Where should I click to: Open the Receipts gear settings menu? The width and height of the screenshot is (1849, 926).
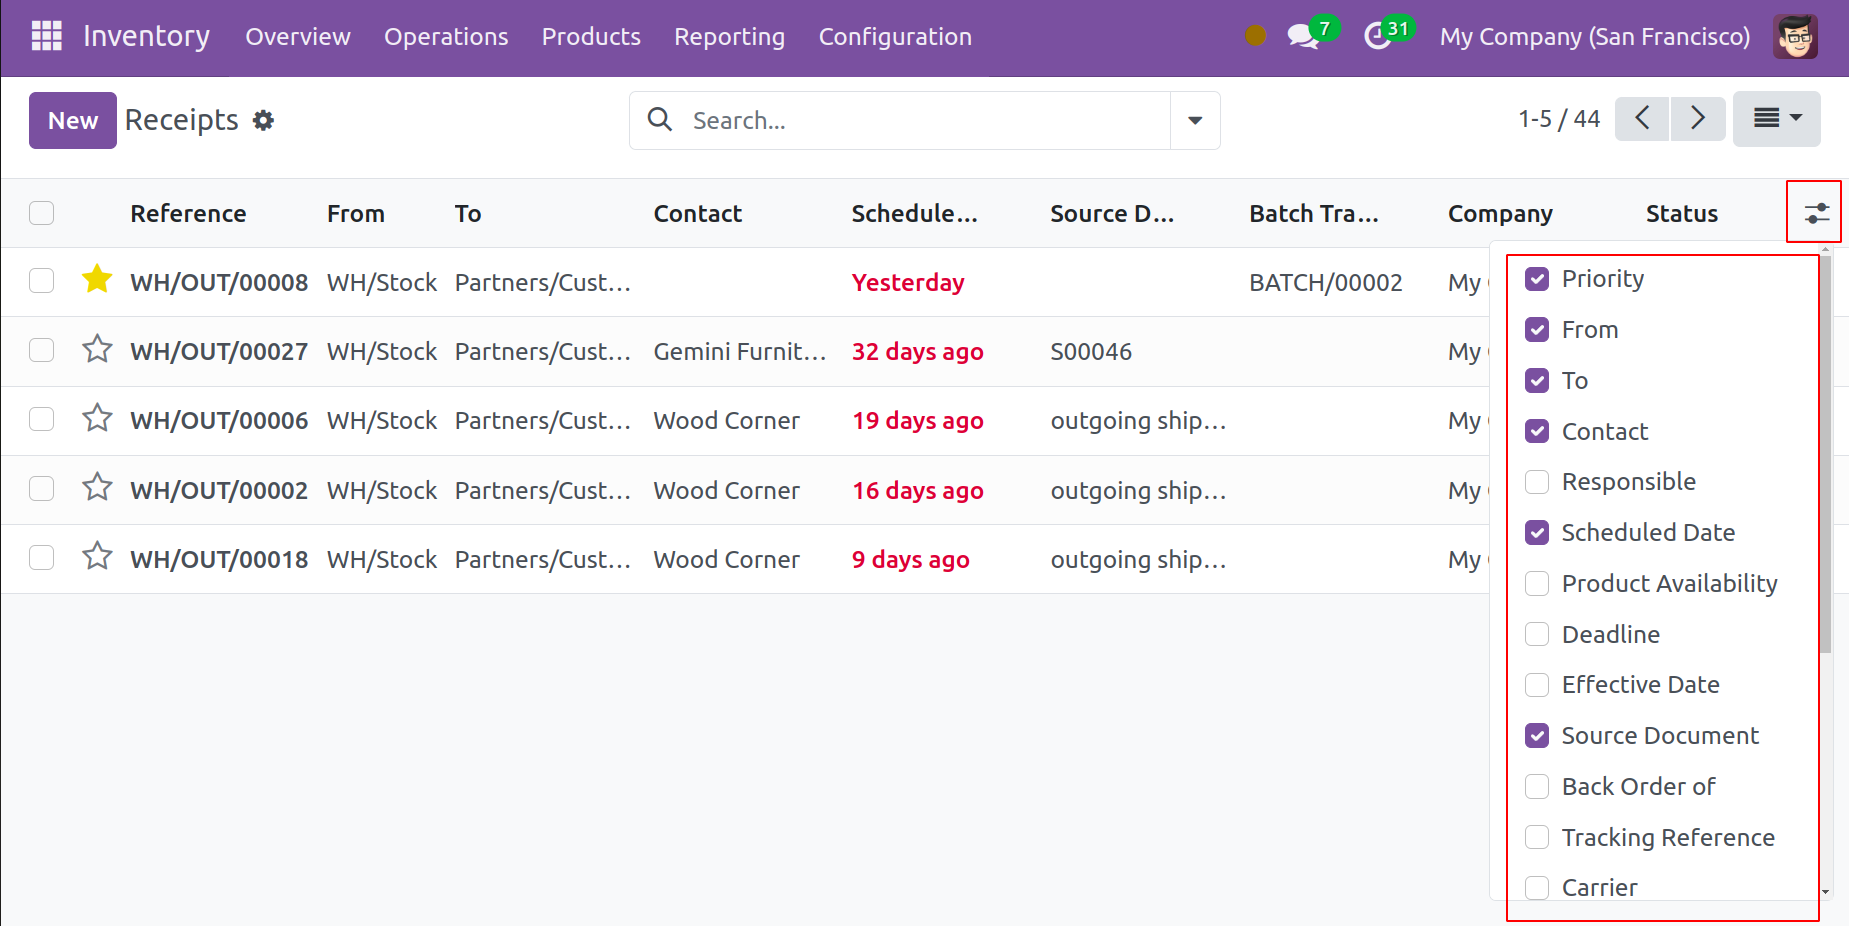(x=263, y=121)
